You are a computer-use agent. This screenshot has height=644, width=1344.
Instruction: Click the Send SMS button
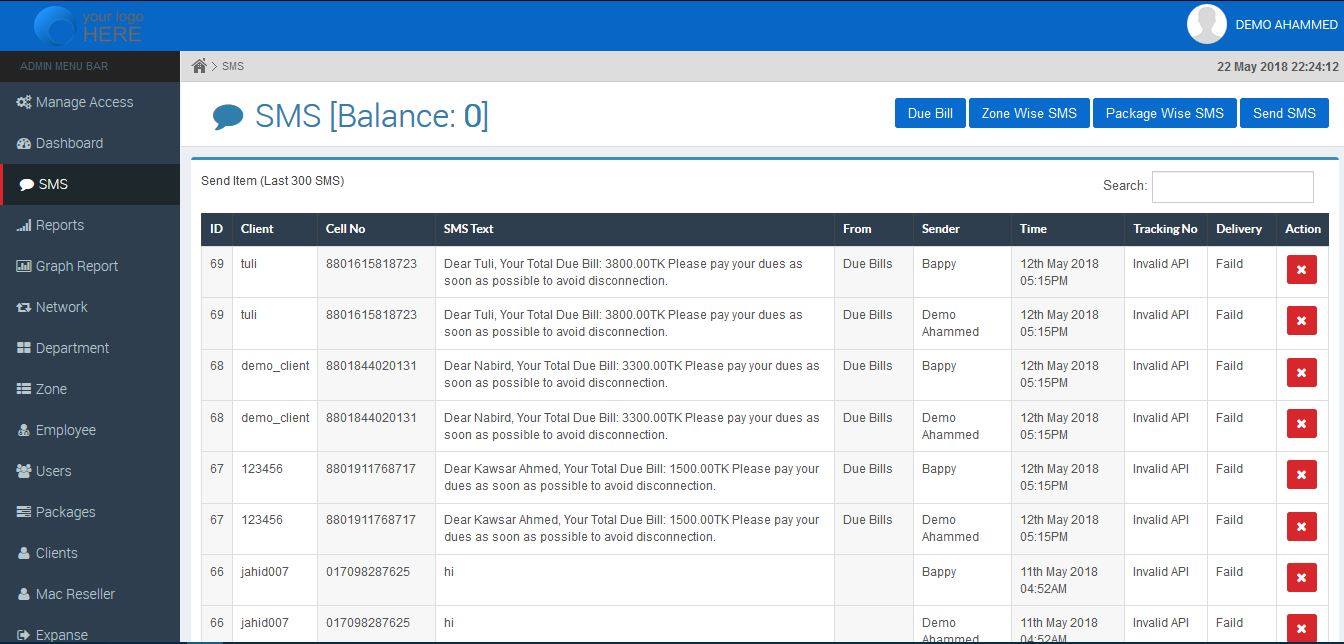coord(1284,113)
